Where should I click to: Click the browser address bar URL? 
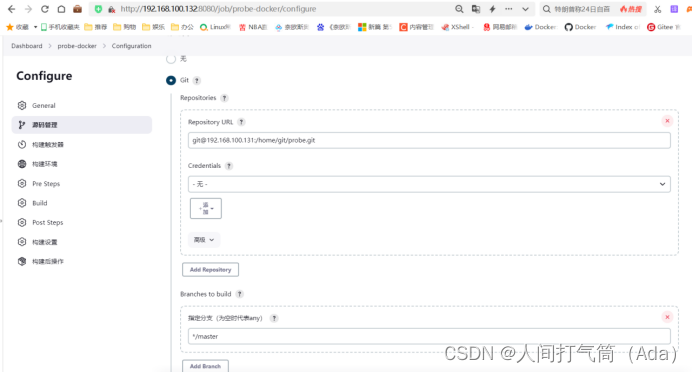coord(218,9)
